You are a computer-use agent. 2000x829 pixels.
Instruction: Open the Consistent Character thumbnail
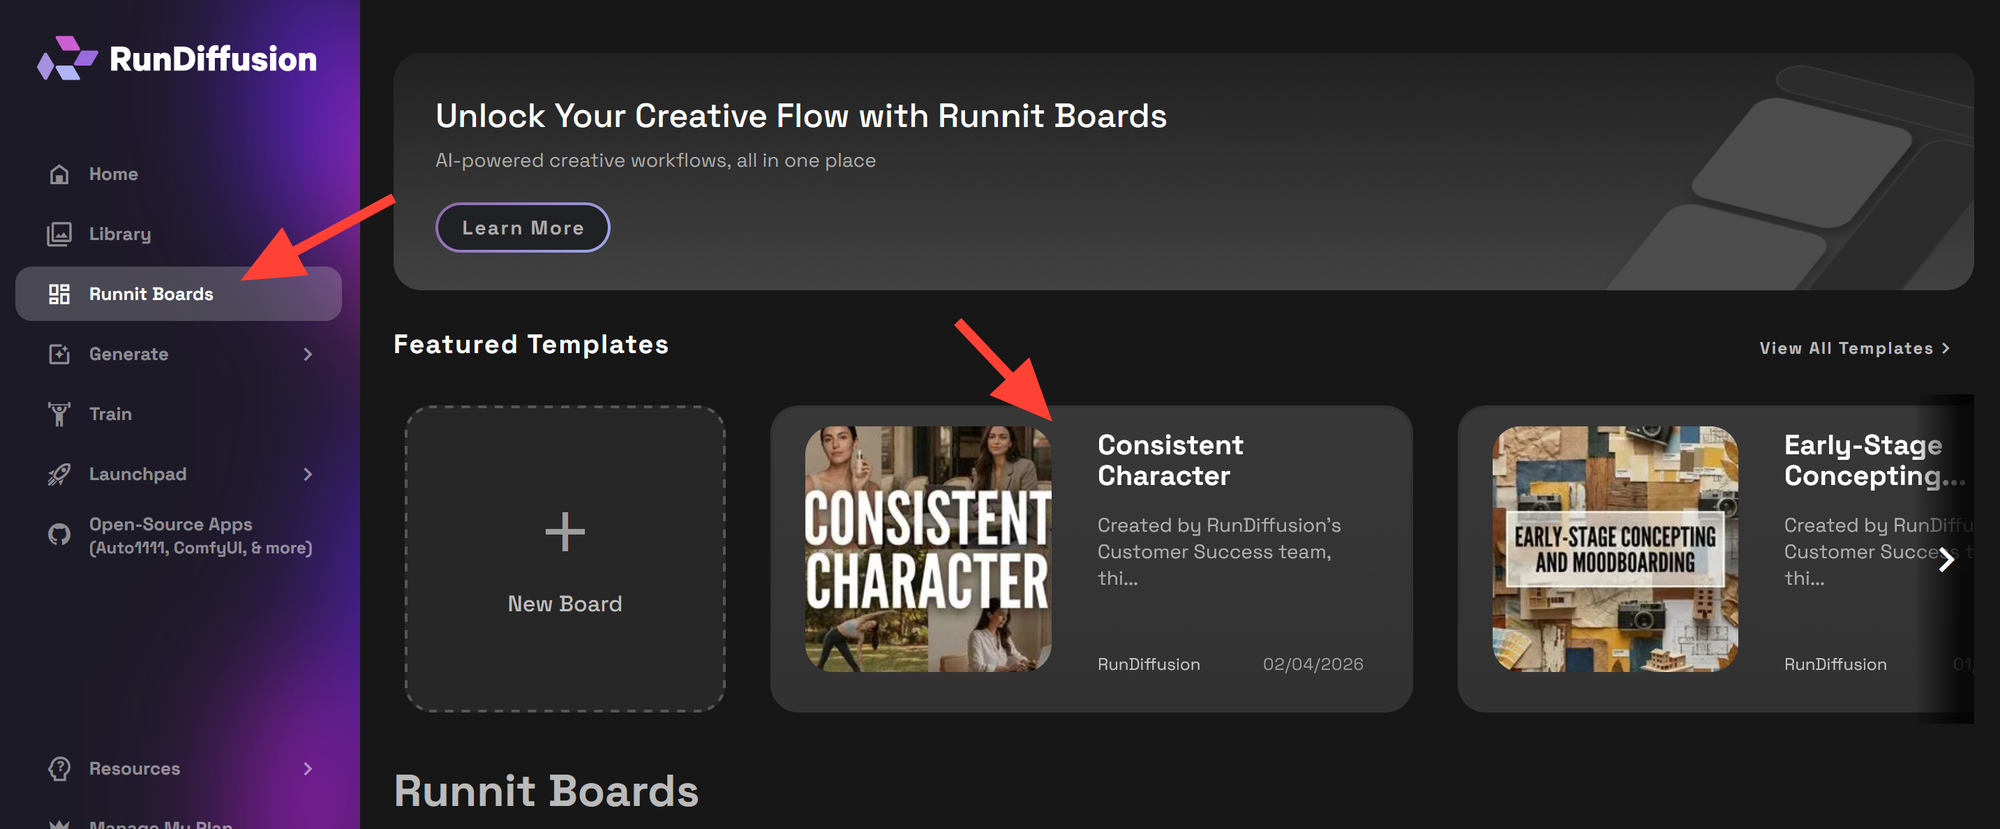928,549
